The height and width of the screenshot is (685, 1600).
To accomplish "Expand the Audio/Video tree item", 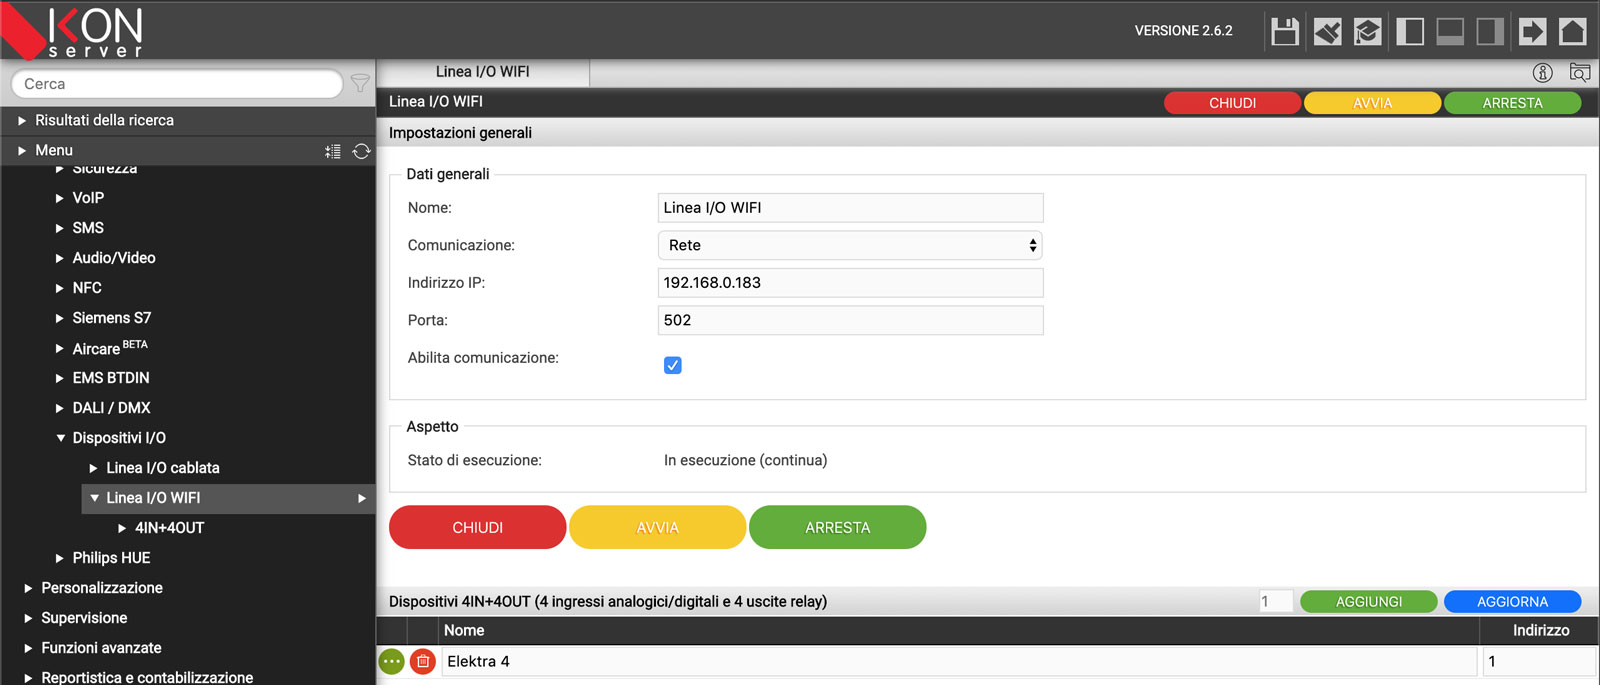I will tap(60, 258).
